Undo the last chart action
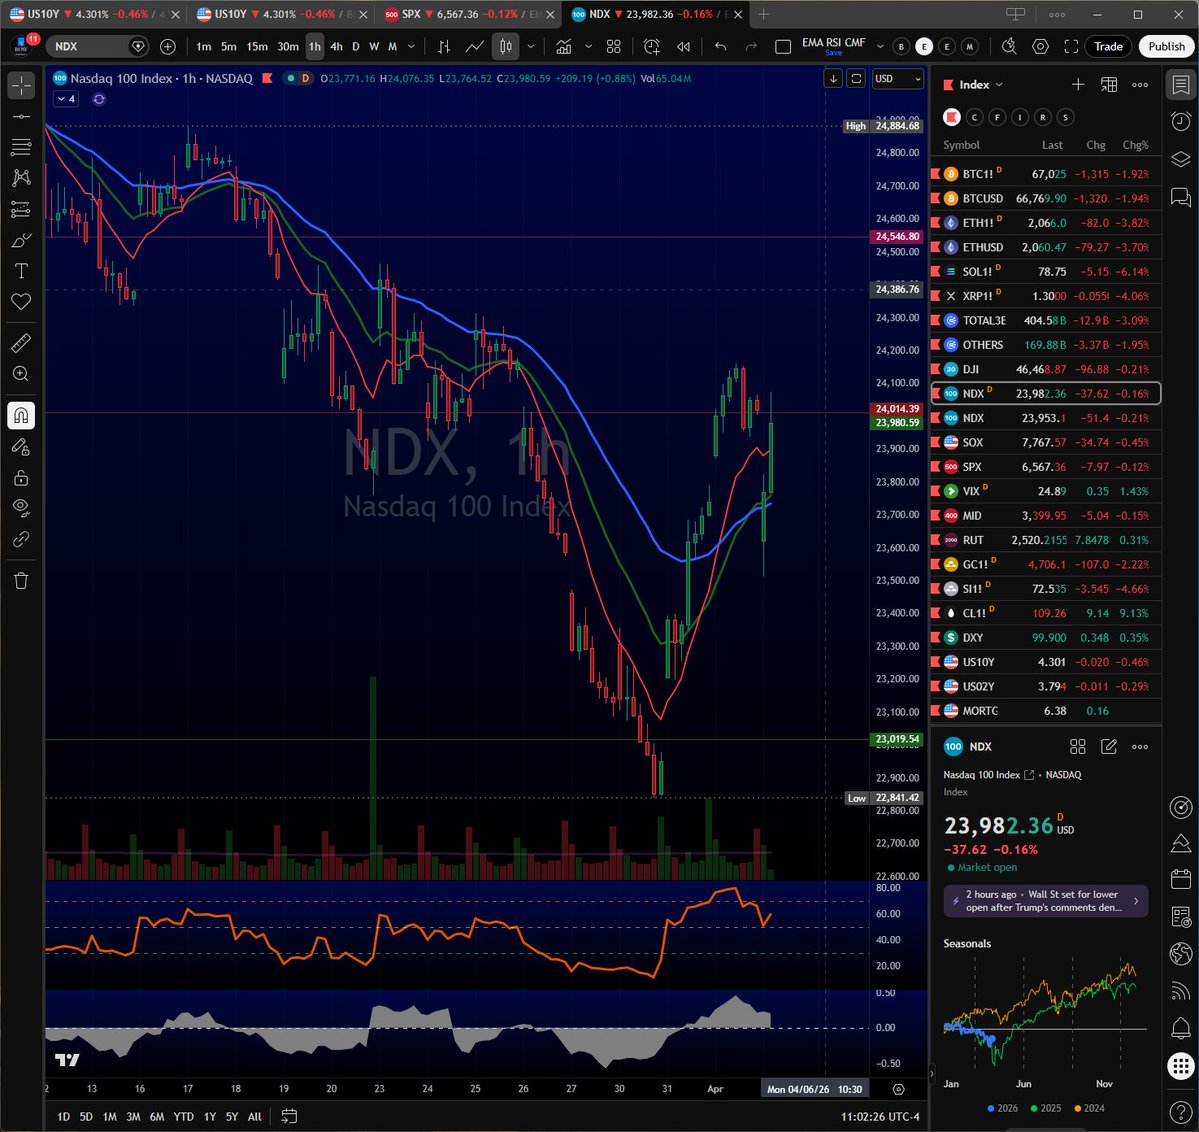Viewport: 1199px width, 1132px height. click(x=720, y=47)
